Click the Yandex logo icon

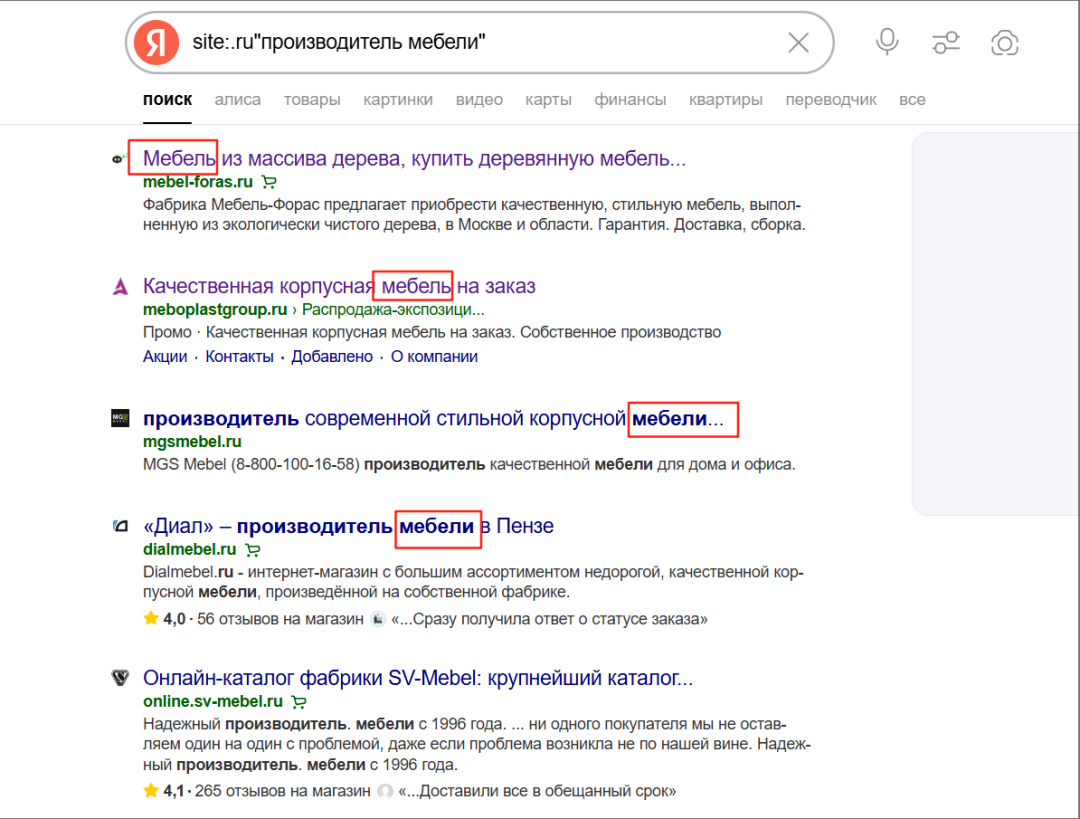[156, 43]
